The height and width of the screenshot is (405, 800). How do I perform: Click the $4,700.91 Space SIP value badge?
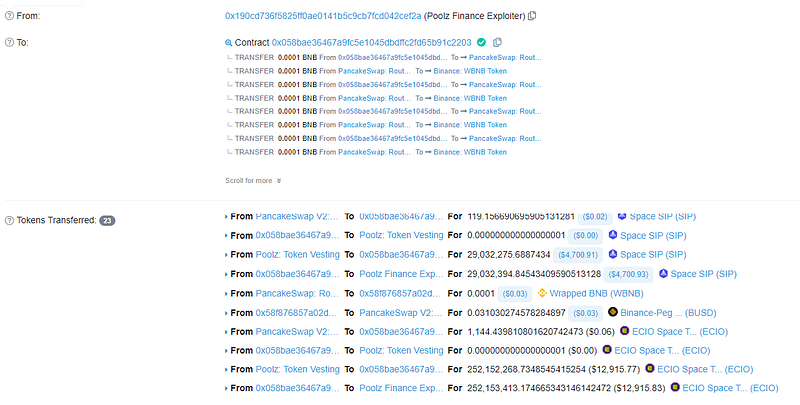580,255
